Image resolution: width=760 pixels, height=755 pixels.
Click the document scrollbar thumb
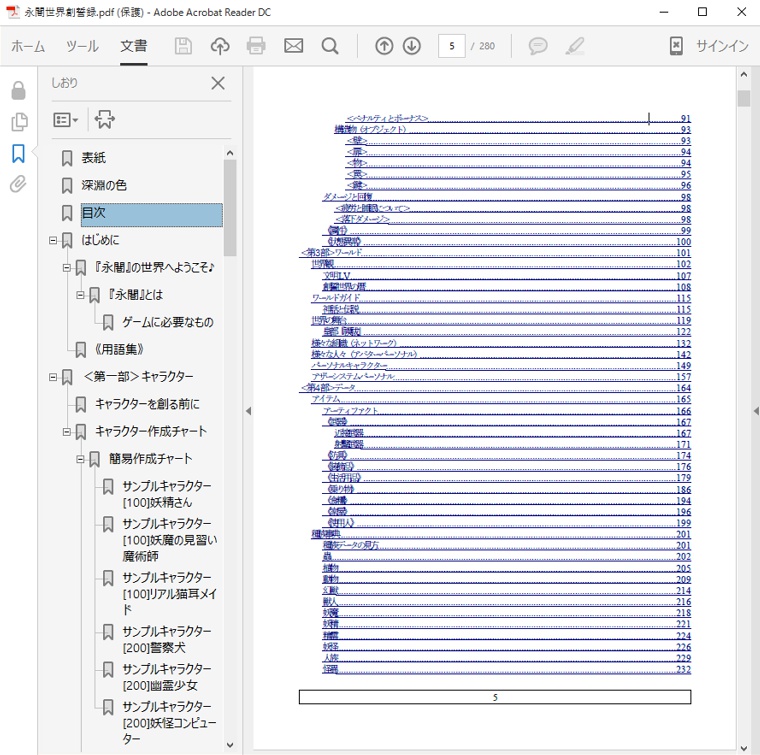pyautogui.click(x=744, y=98)
